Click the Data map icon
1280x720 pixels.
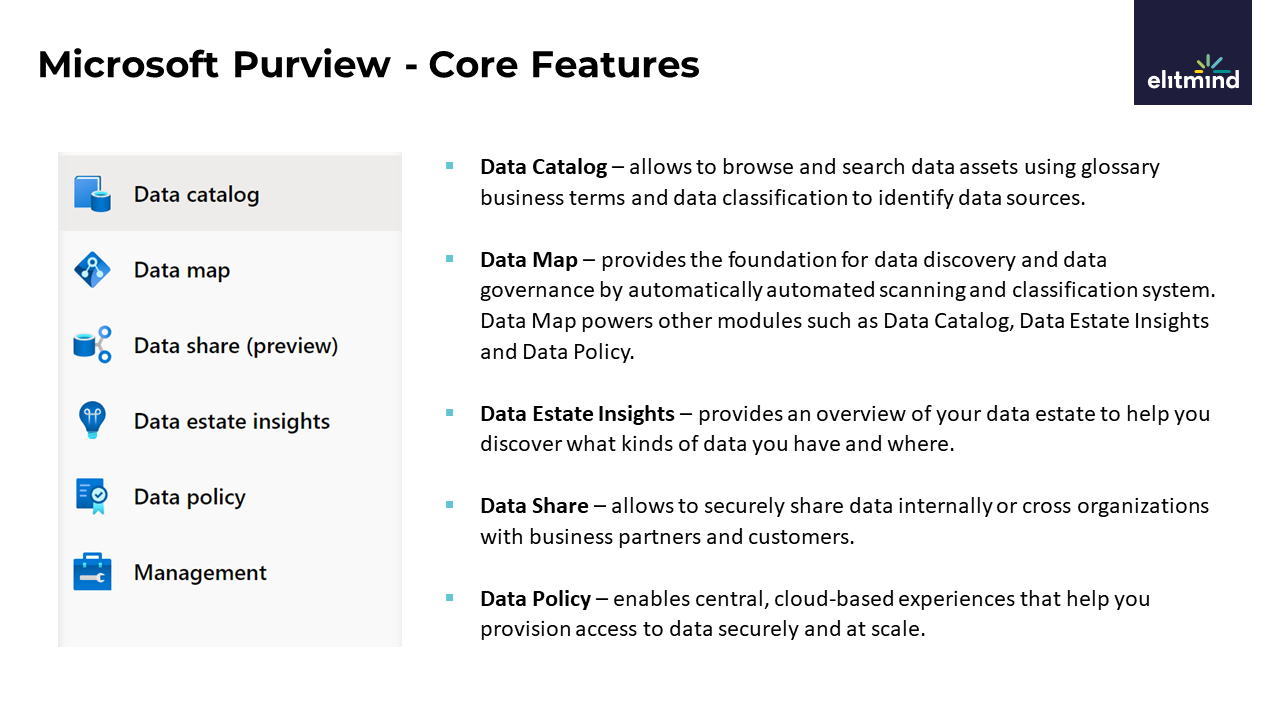[x=92, y=270]
